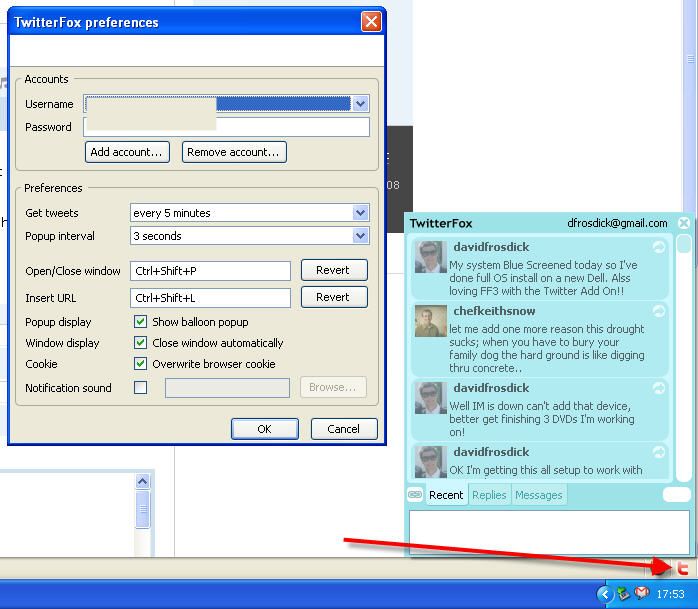Open the Get tweets interval dropdown
The image size is (698, 609).
(361, 213)
